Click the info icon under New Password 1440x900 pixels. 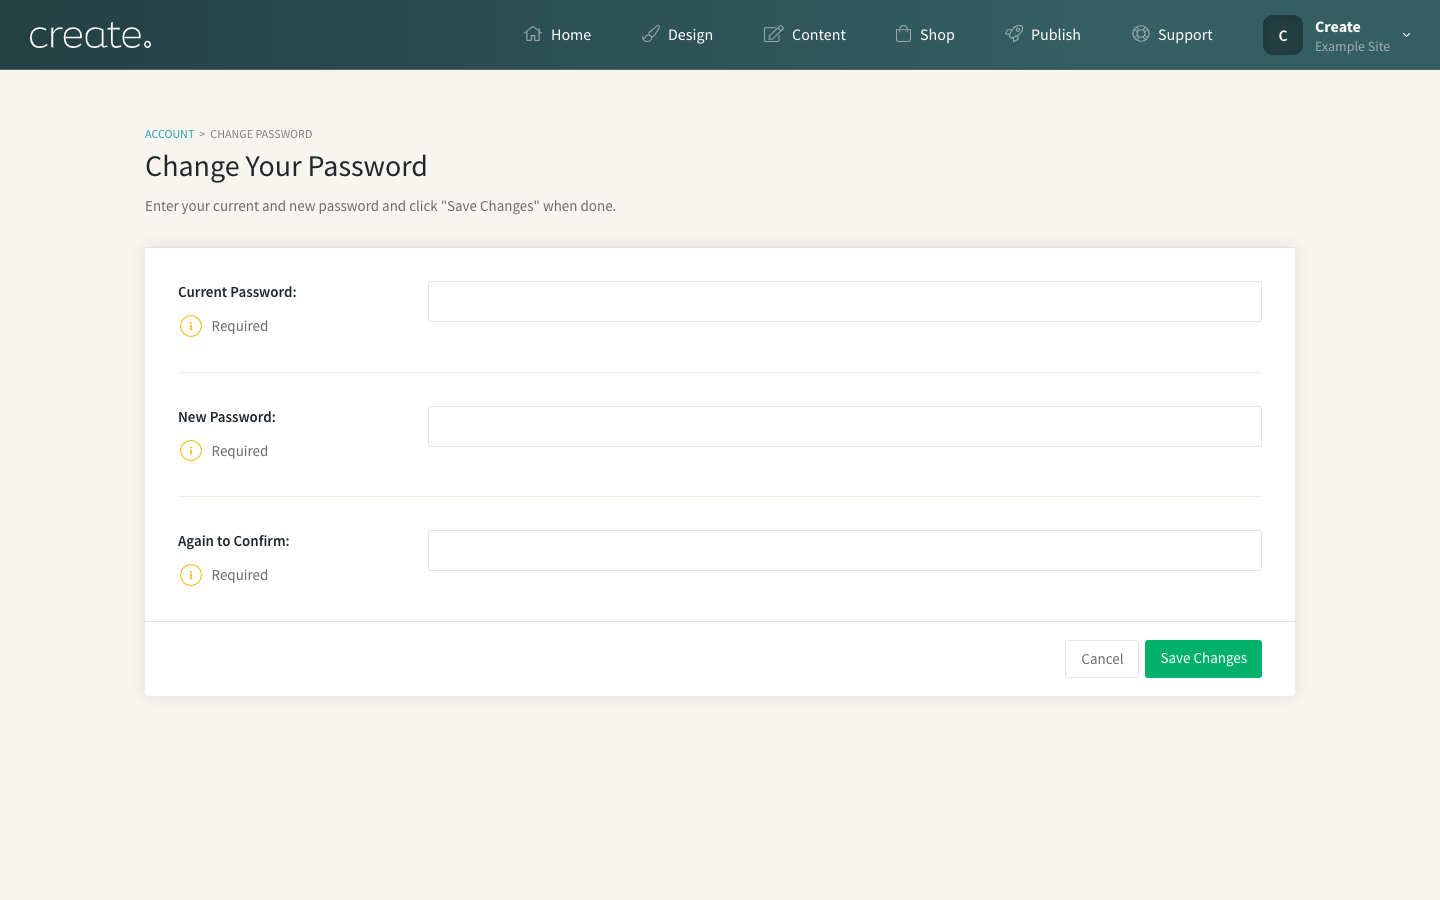(191, 451)
